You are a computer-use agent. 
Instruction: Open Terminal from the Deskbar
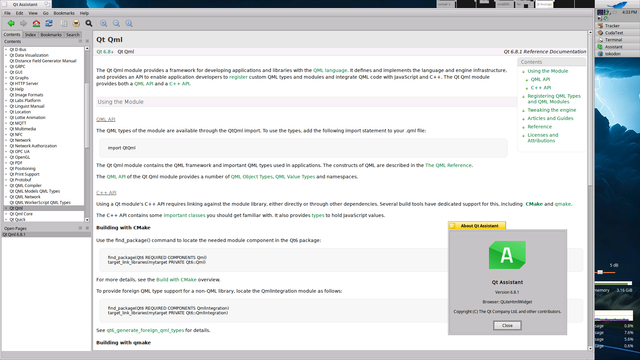coord(613,40)
